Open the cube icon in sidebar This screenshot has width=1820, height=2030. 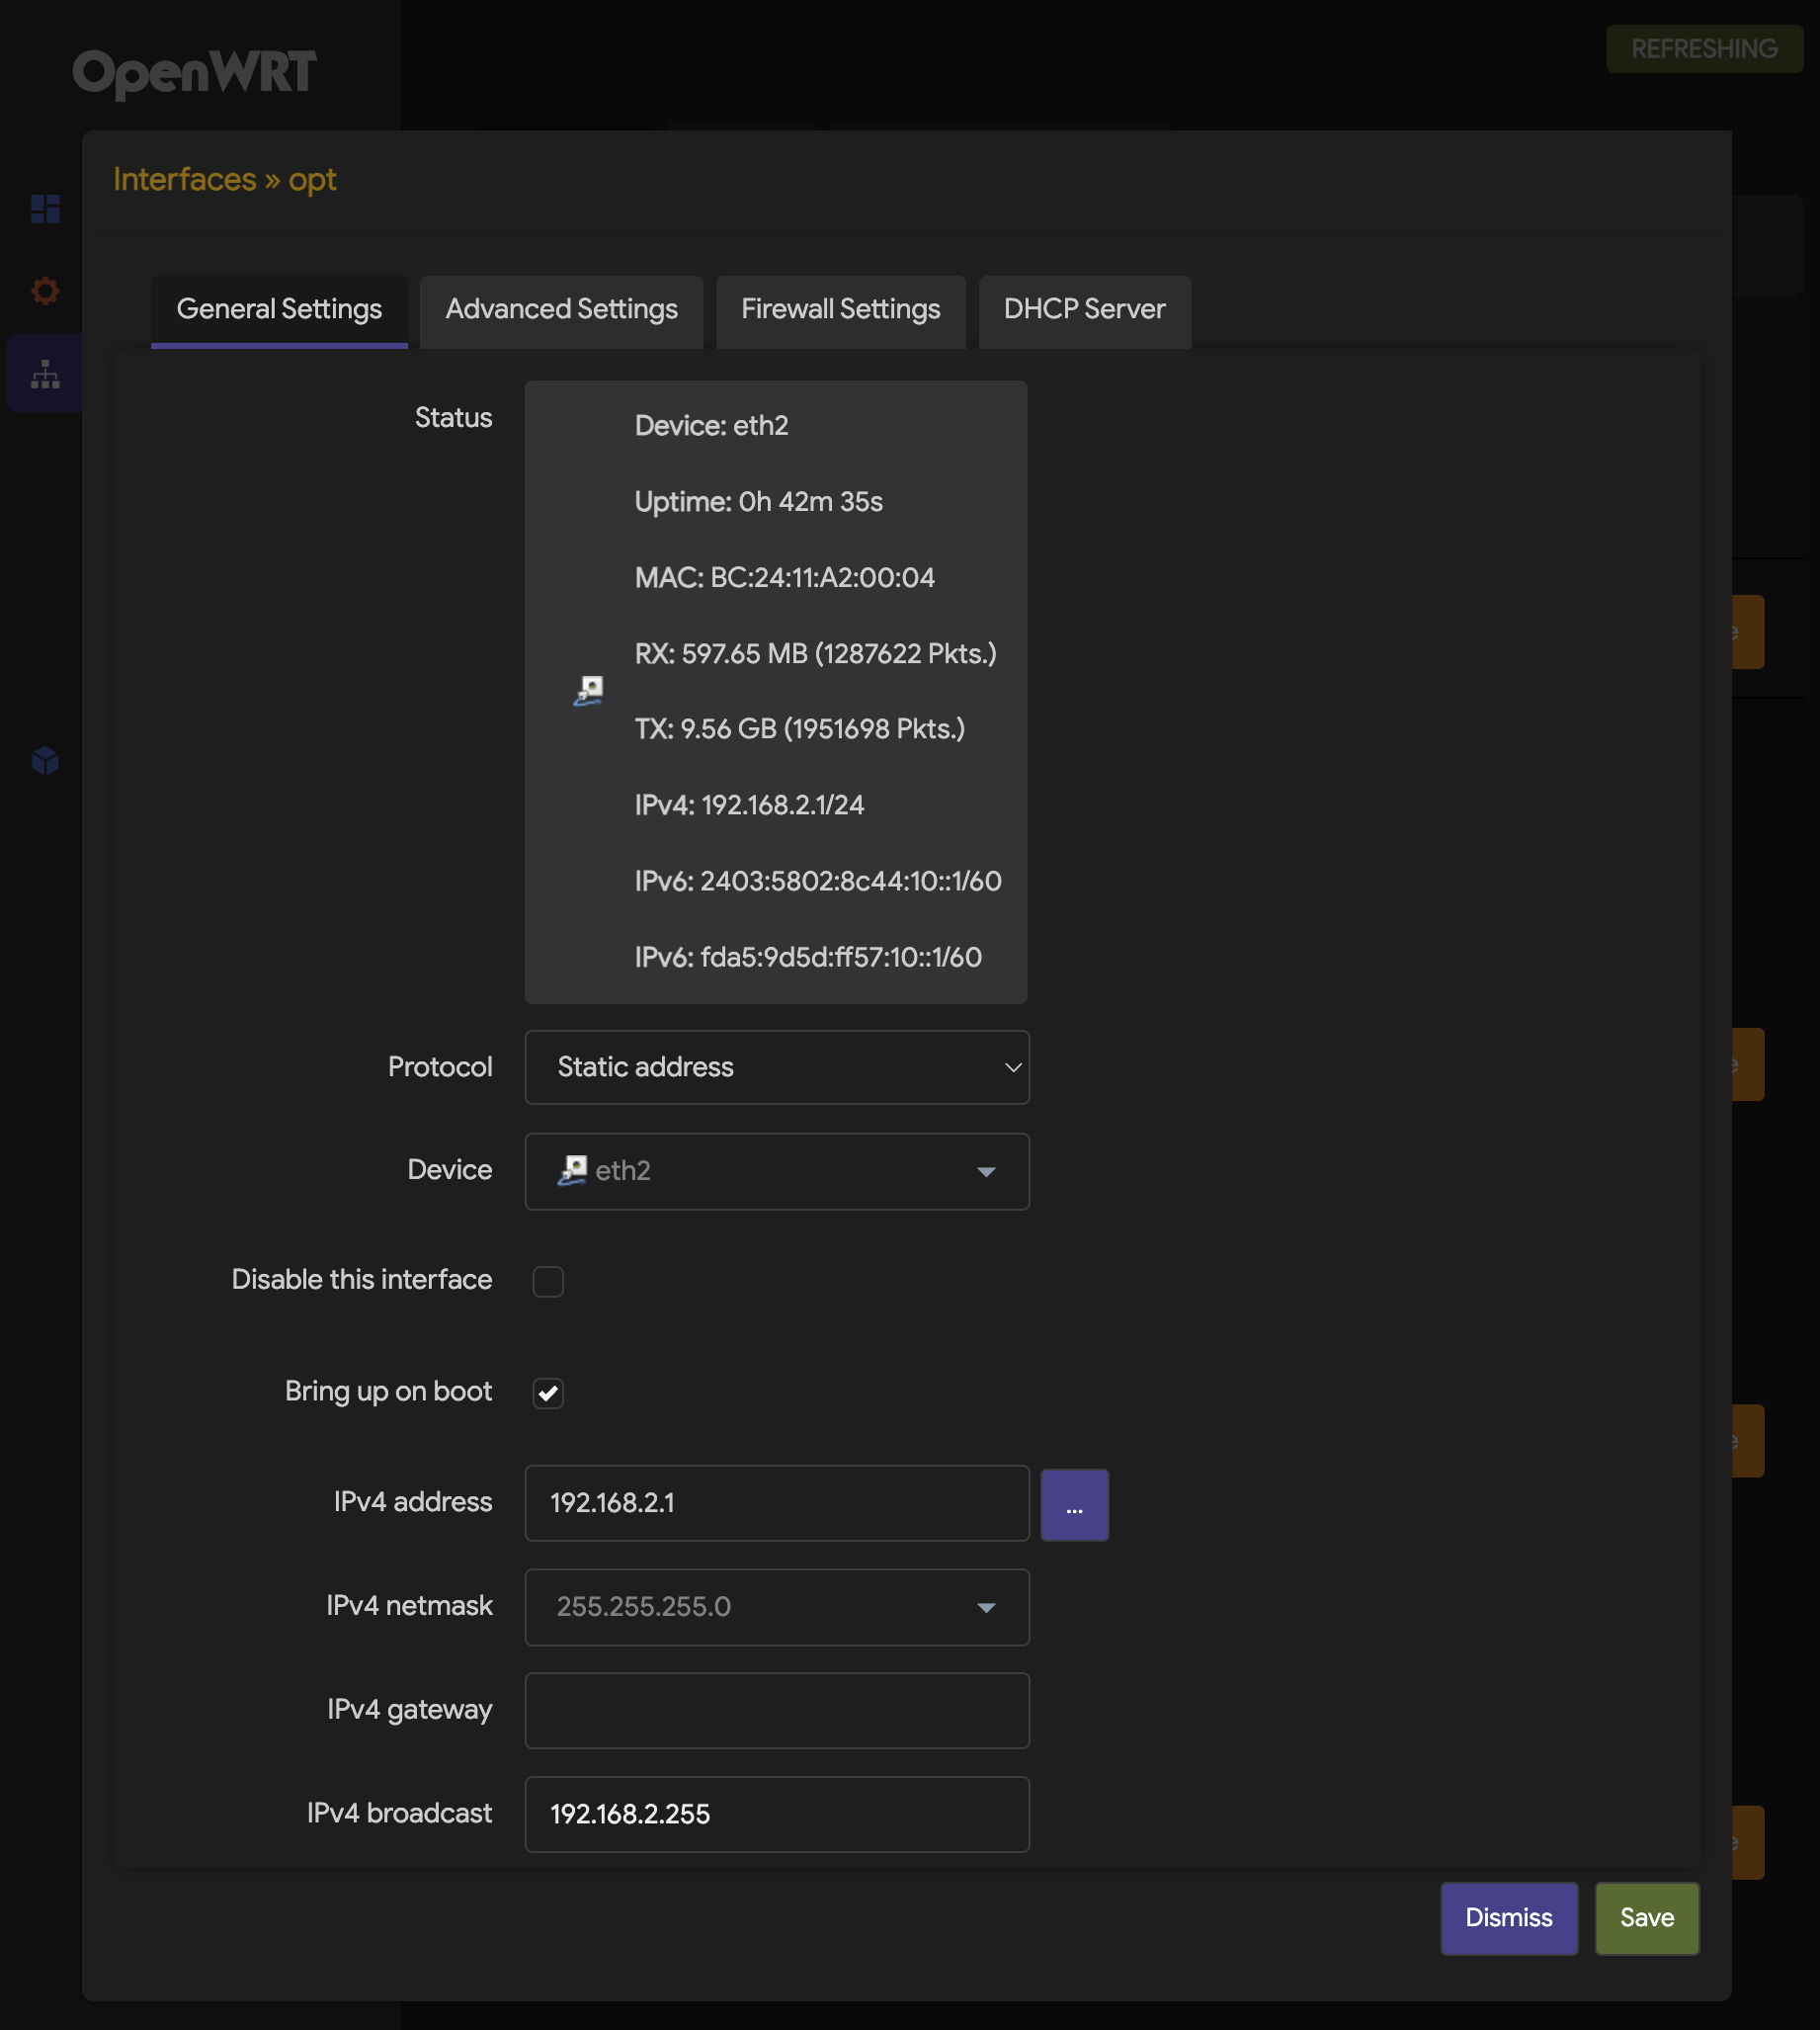[45, 761]
